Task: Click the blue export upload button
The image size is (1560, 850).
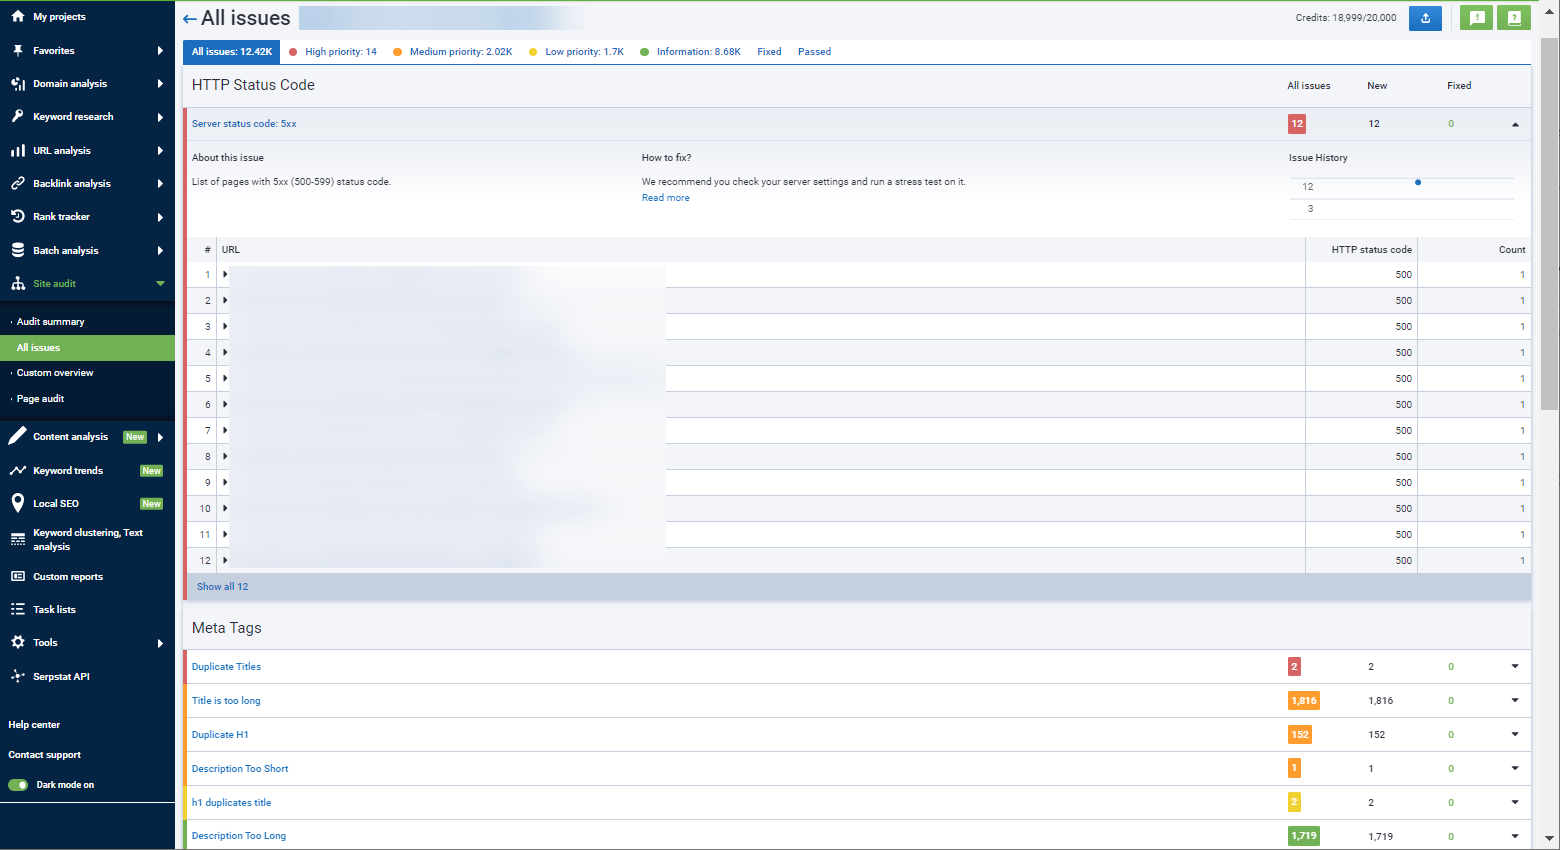Action: pos(1425,18)
